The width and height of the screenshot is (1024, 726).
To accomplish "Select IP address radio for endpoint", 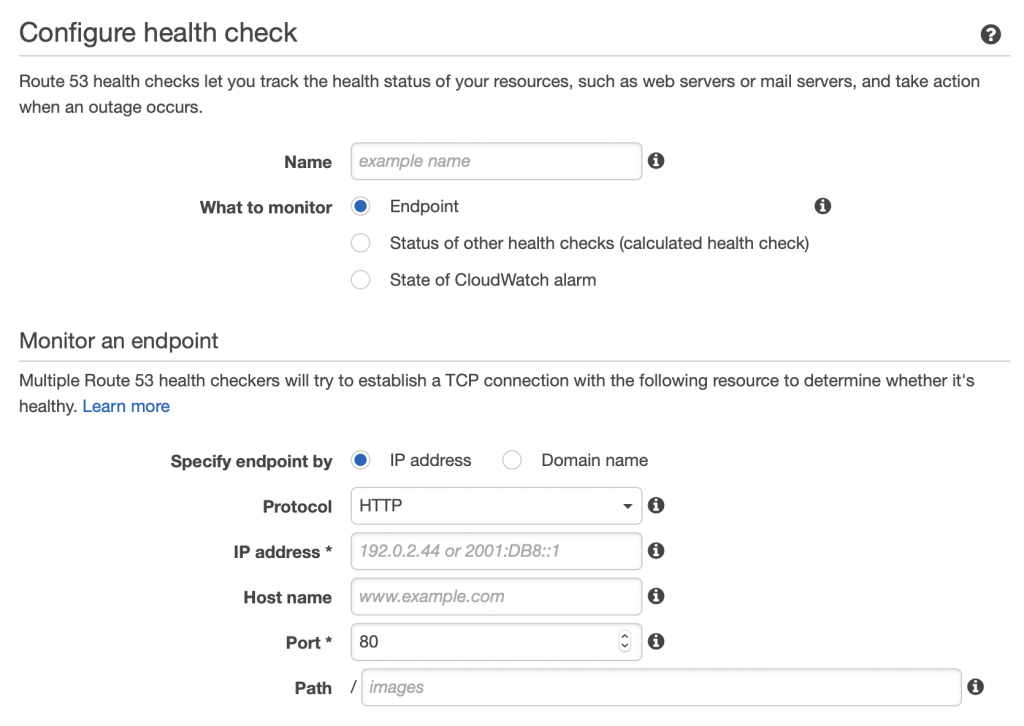I will [x=360, y=460].
